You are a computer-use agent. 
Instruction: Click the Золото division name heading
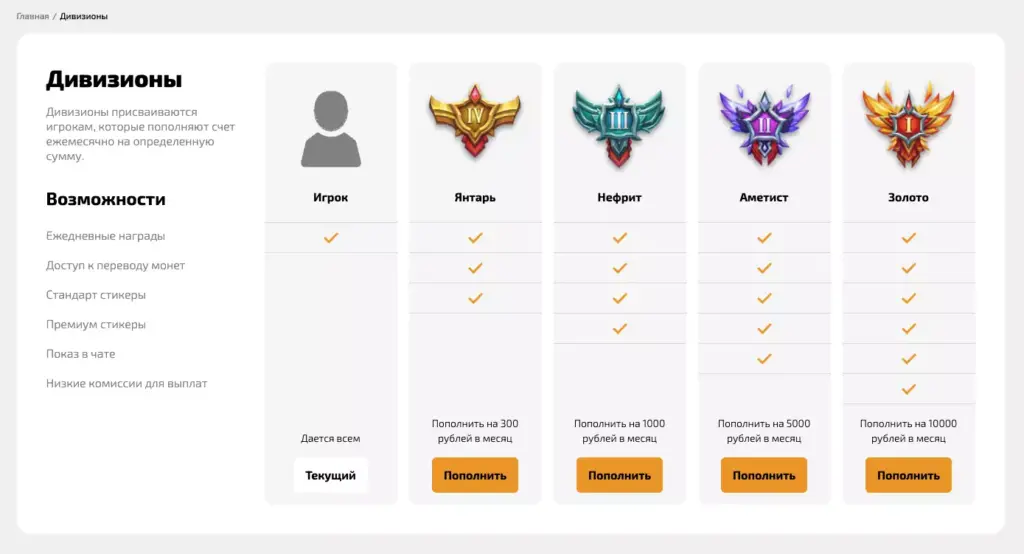pos(908,198)
